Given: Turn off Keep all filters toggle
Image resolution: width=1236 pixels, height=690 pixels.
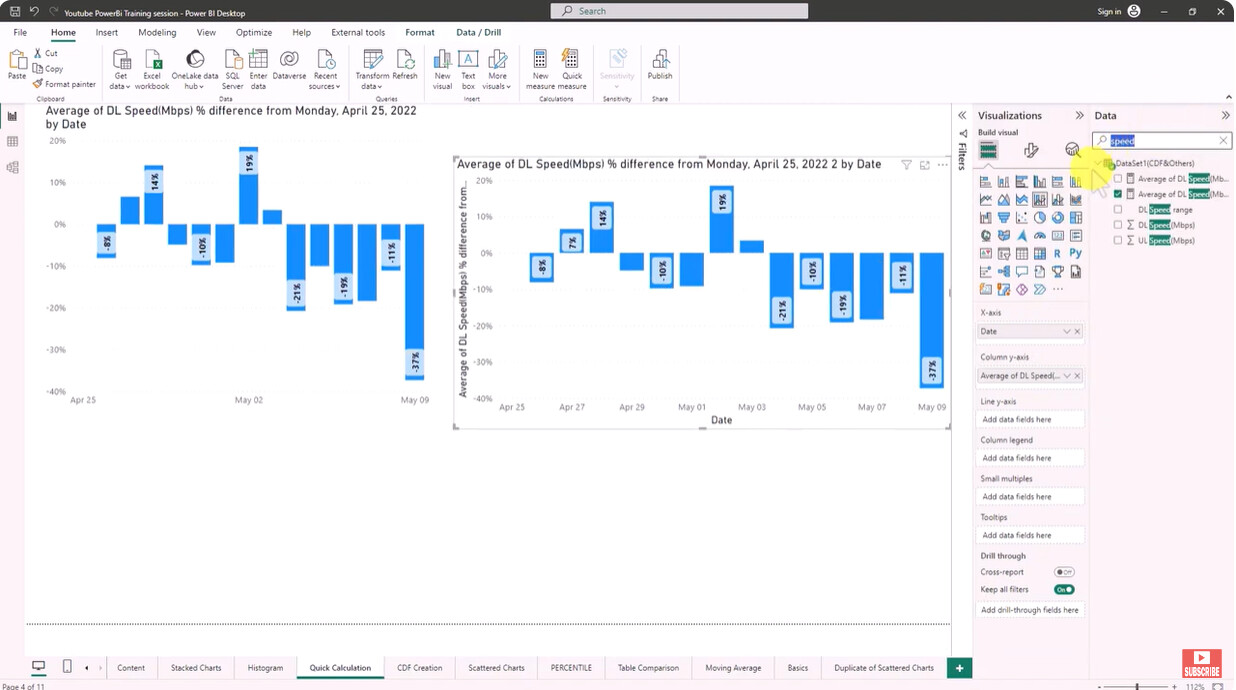Looking at the screenshot, I should tap(1062, 589).
